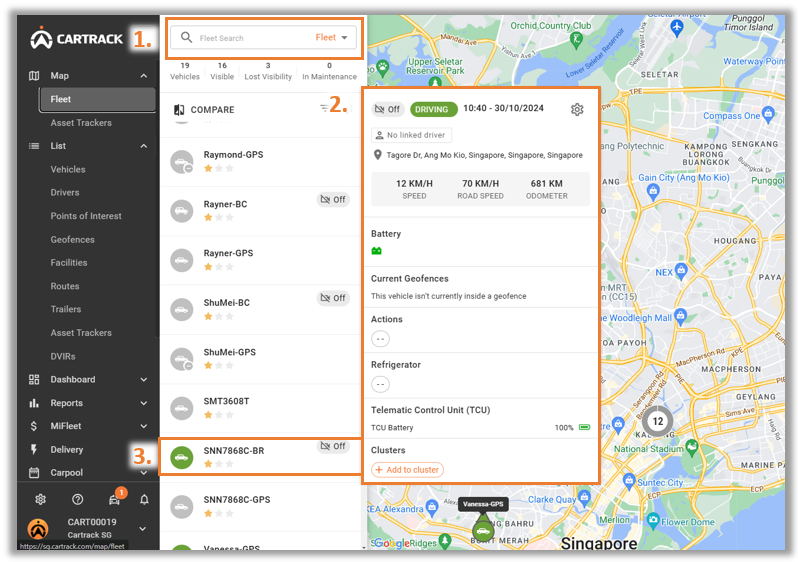
Task: Click SMT3608T star rating
Action: [x=218, y=415]
